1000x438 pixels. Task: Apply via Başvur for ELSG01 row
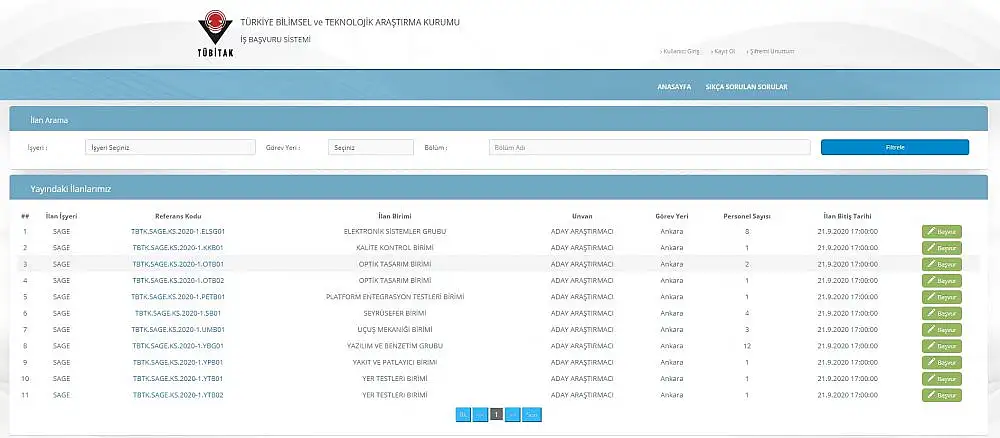coord(942,231)
